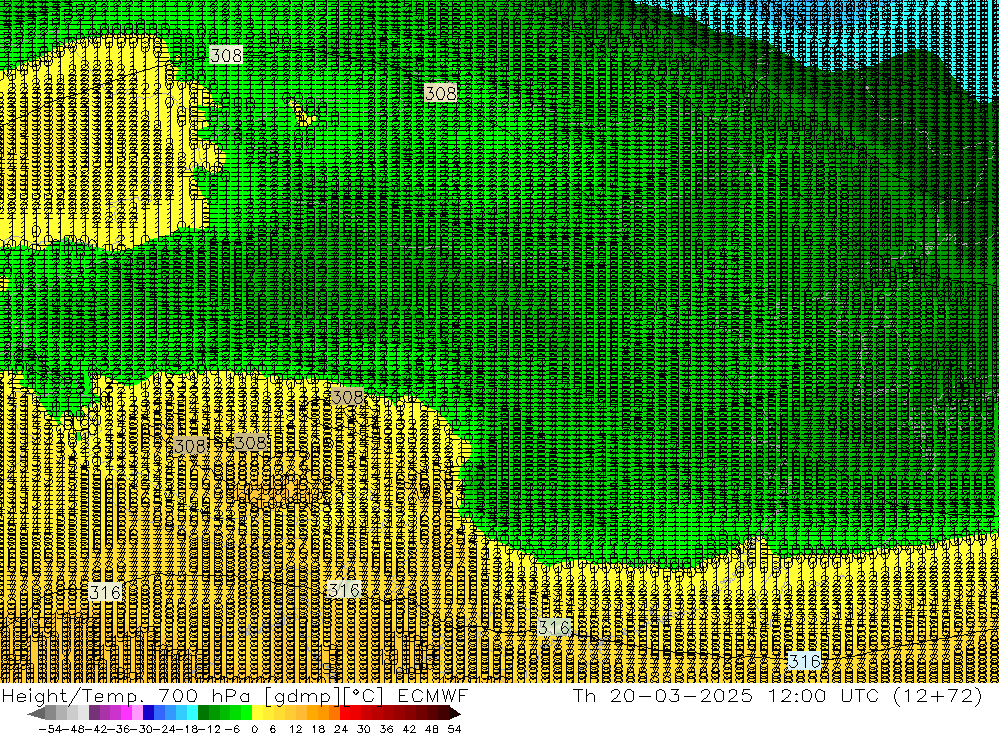The height and width of the screenshot is (733, 1000).
Task: Select the "[gdmp][°C]" units text
Action: [324, 695]
